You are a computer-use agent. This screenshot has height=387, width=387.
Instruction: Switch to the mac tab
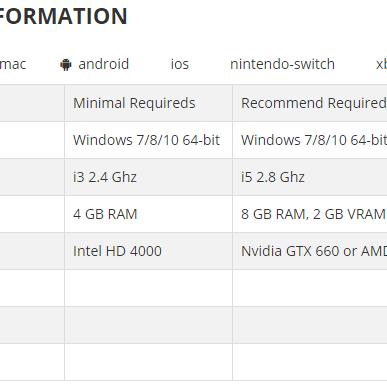pos(13,64)
